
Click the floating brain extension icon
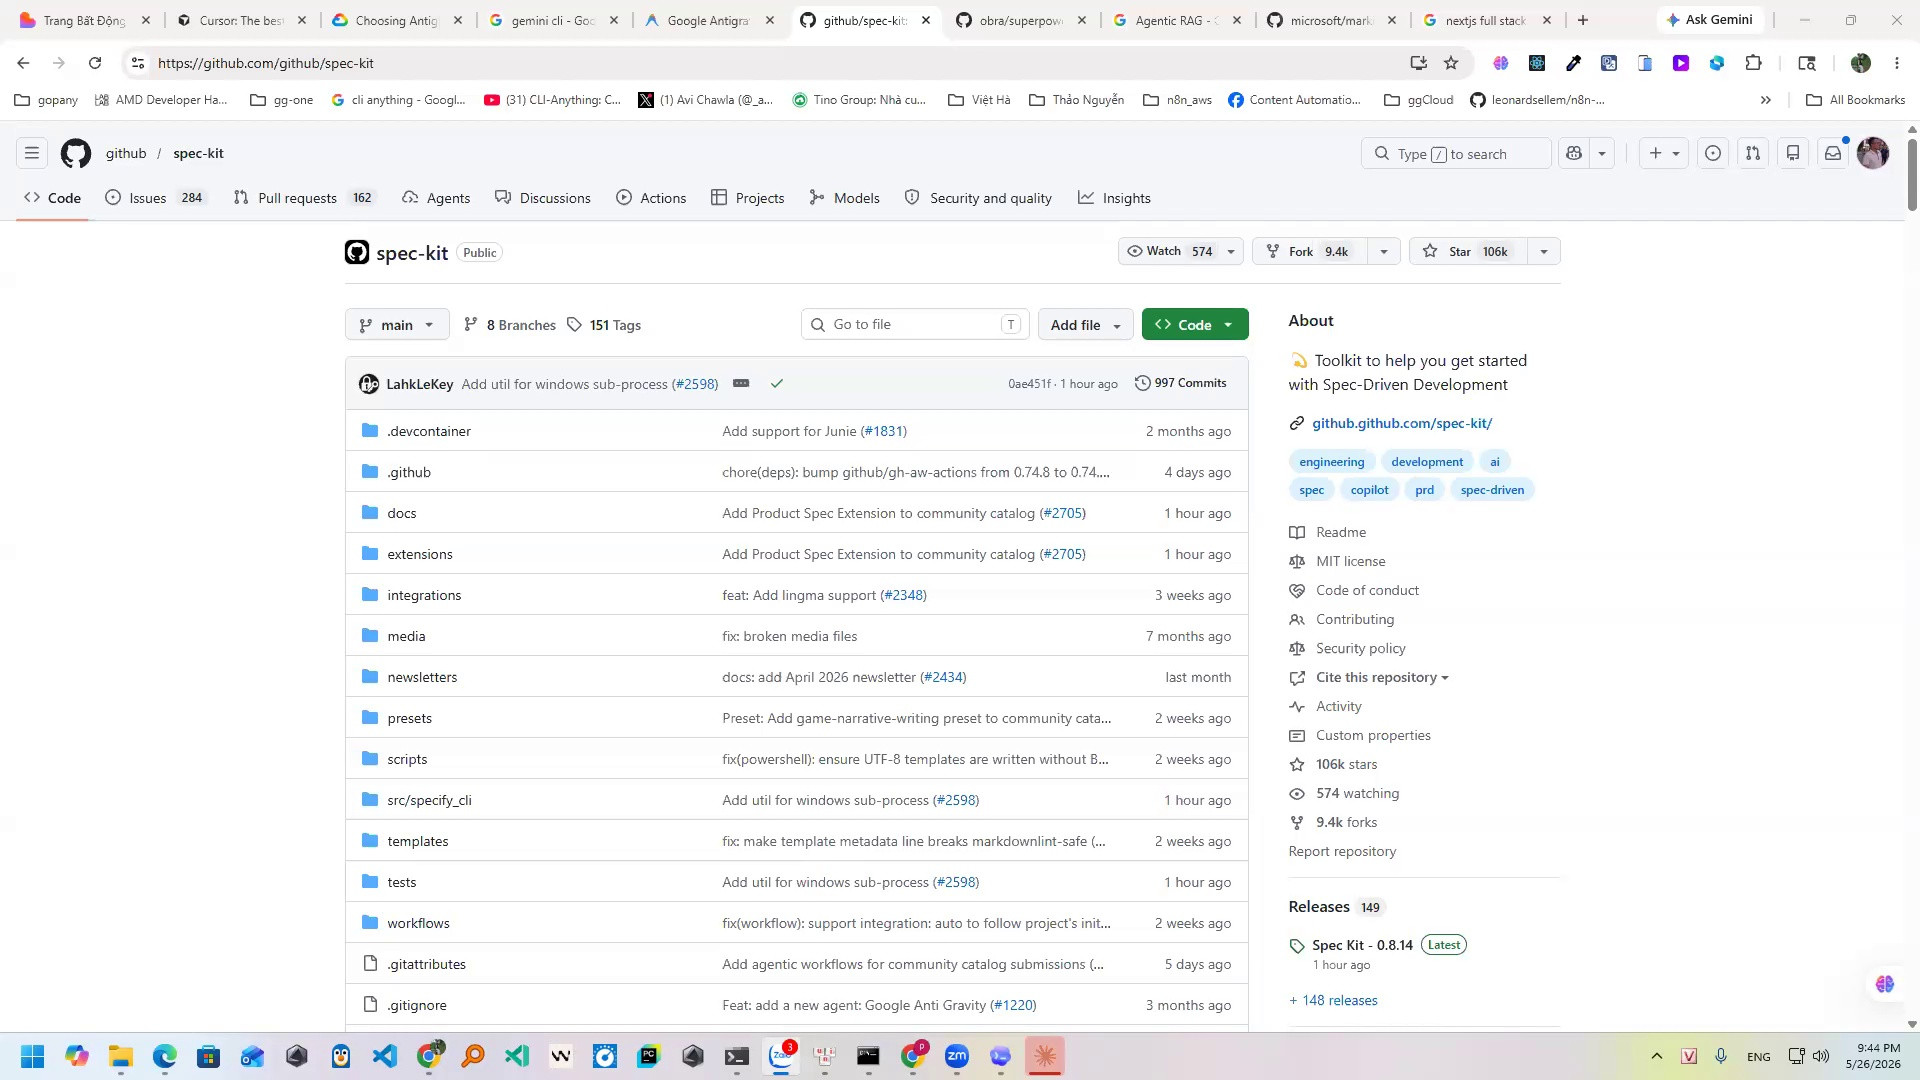pos(1885,984)
